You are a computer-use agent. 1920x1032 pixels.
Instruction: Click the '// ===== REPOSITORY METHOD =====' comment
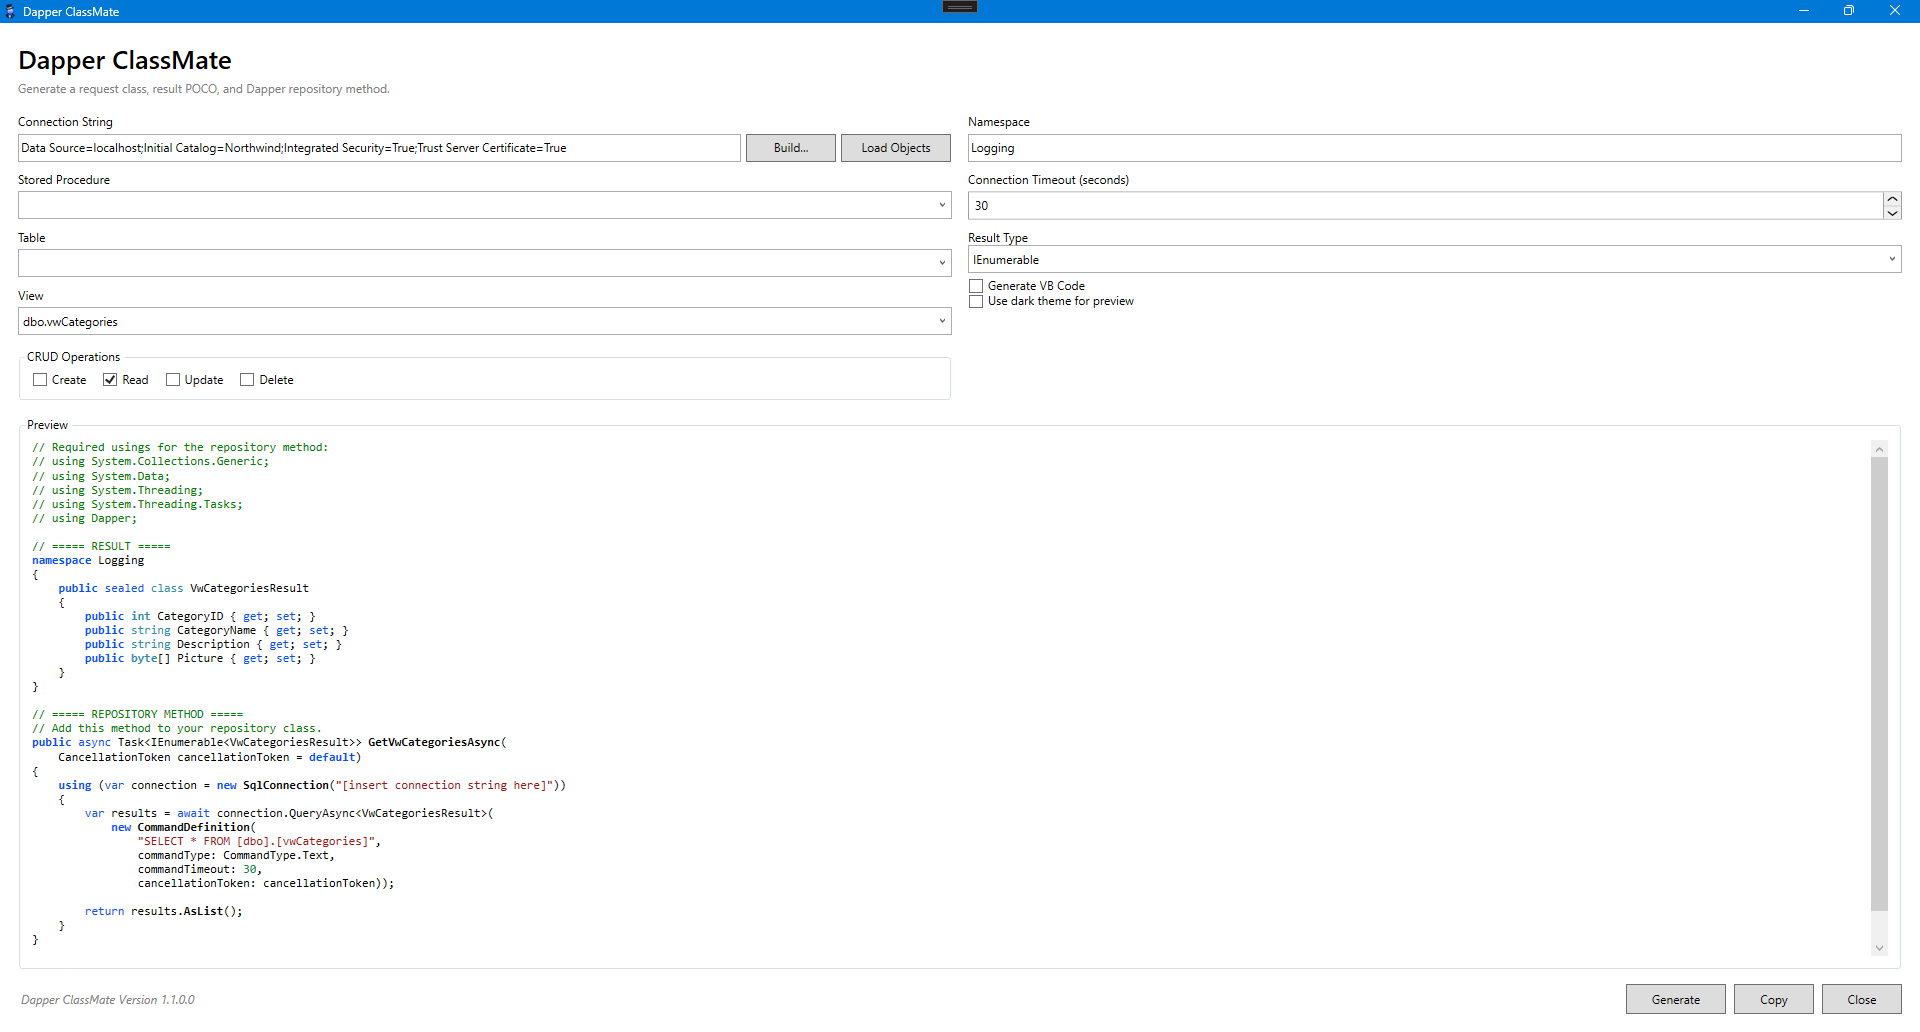coord(137,714)
